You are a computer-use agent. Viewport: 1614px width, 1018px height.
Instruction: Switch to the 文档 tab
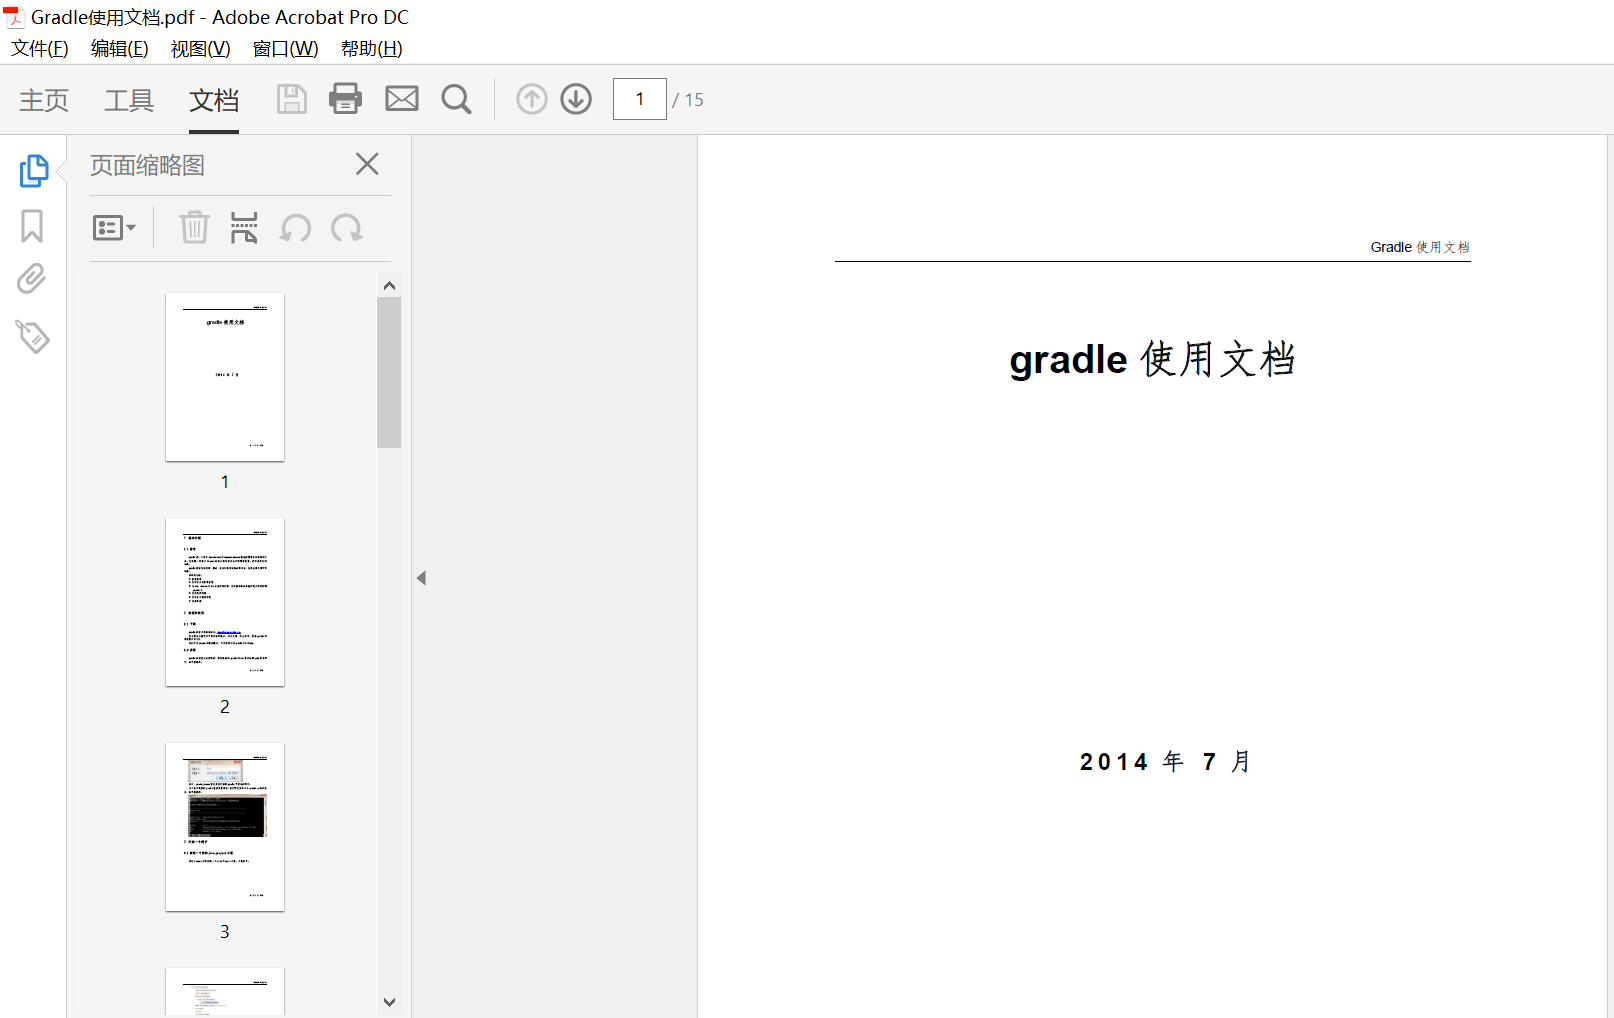(214, 100)
